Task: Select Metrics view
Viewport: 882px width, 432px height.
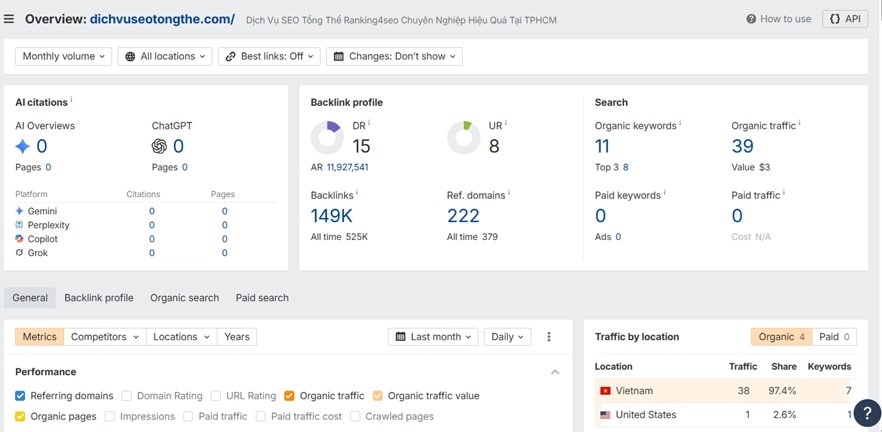Action: coord(39,337)
